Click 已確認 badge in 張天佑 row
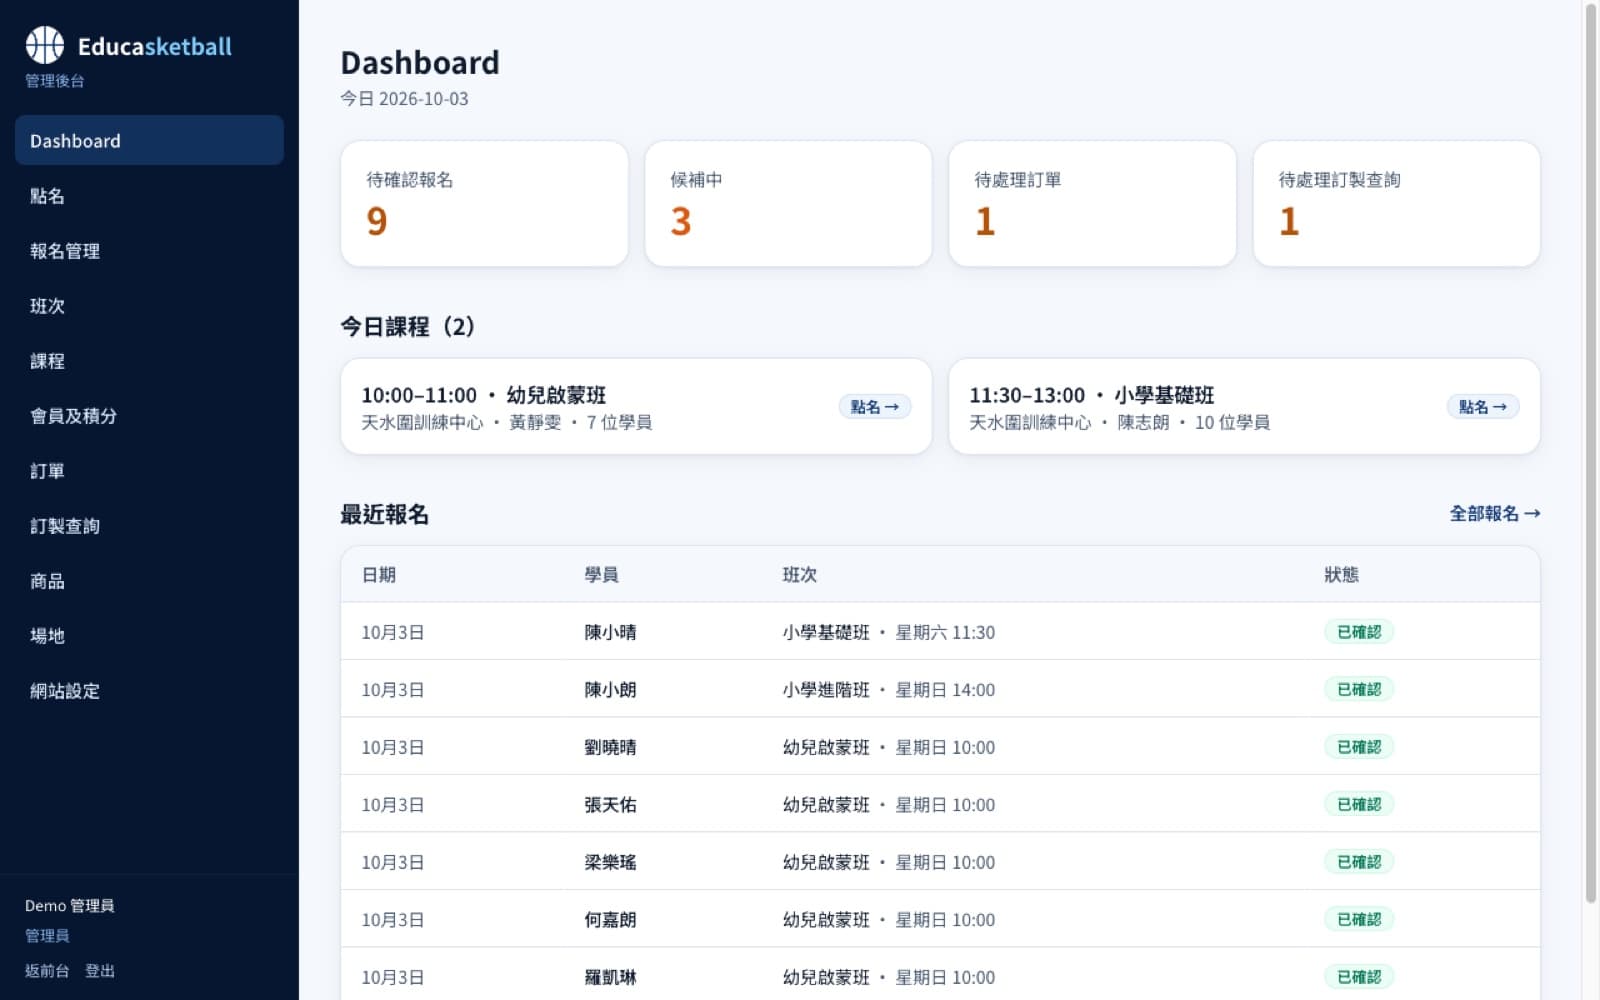Screen dimensions: 1600x1000 [1359, 804]
